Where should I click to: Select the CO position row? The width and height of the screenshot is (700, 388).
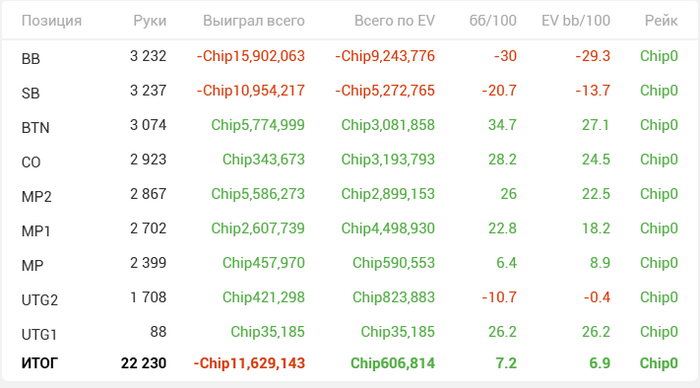350,160
